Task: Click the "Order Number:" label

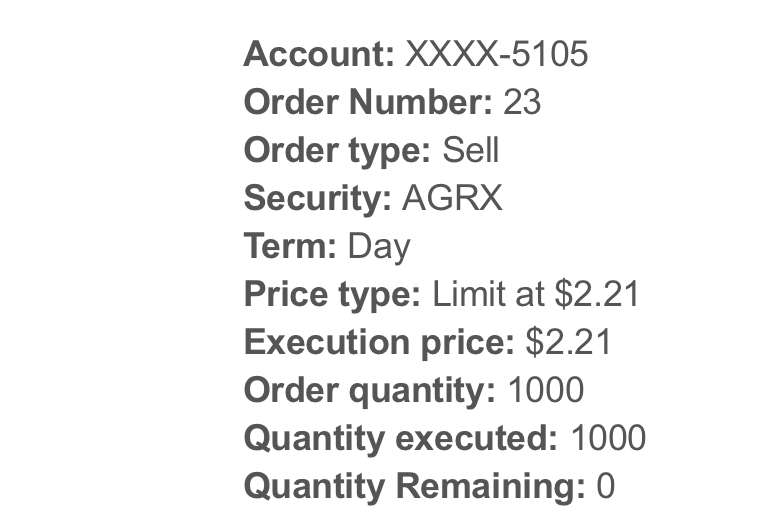Action: (367, 102)
